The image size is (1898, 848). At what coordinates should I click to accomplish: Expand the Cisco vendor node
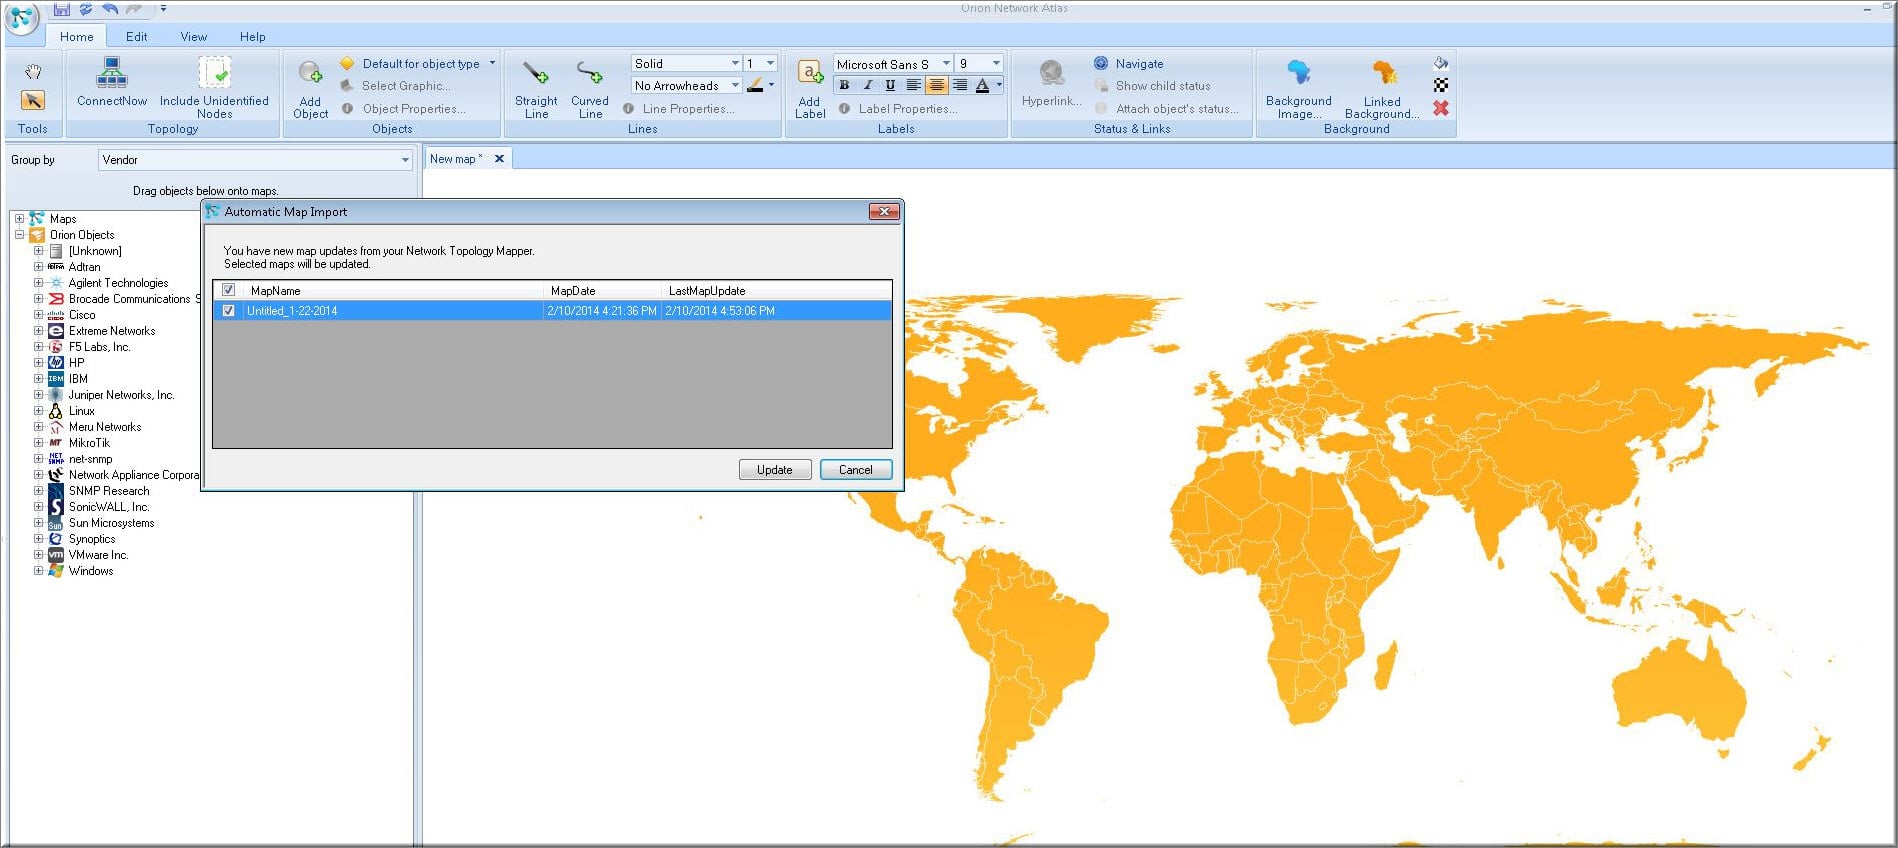click(x=38, y=315)
